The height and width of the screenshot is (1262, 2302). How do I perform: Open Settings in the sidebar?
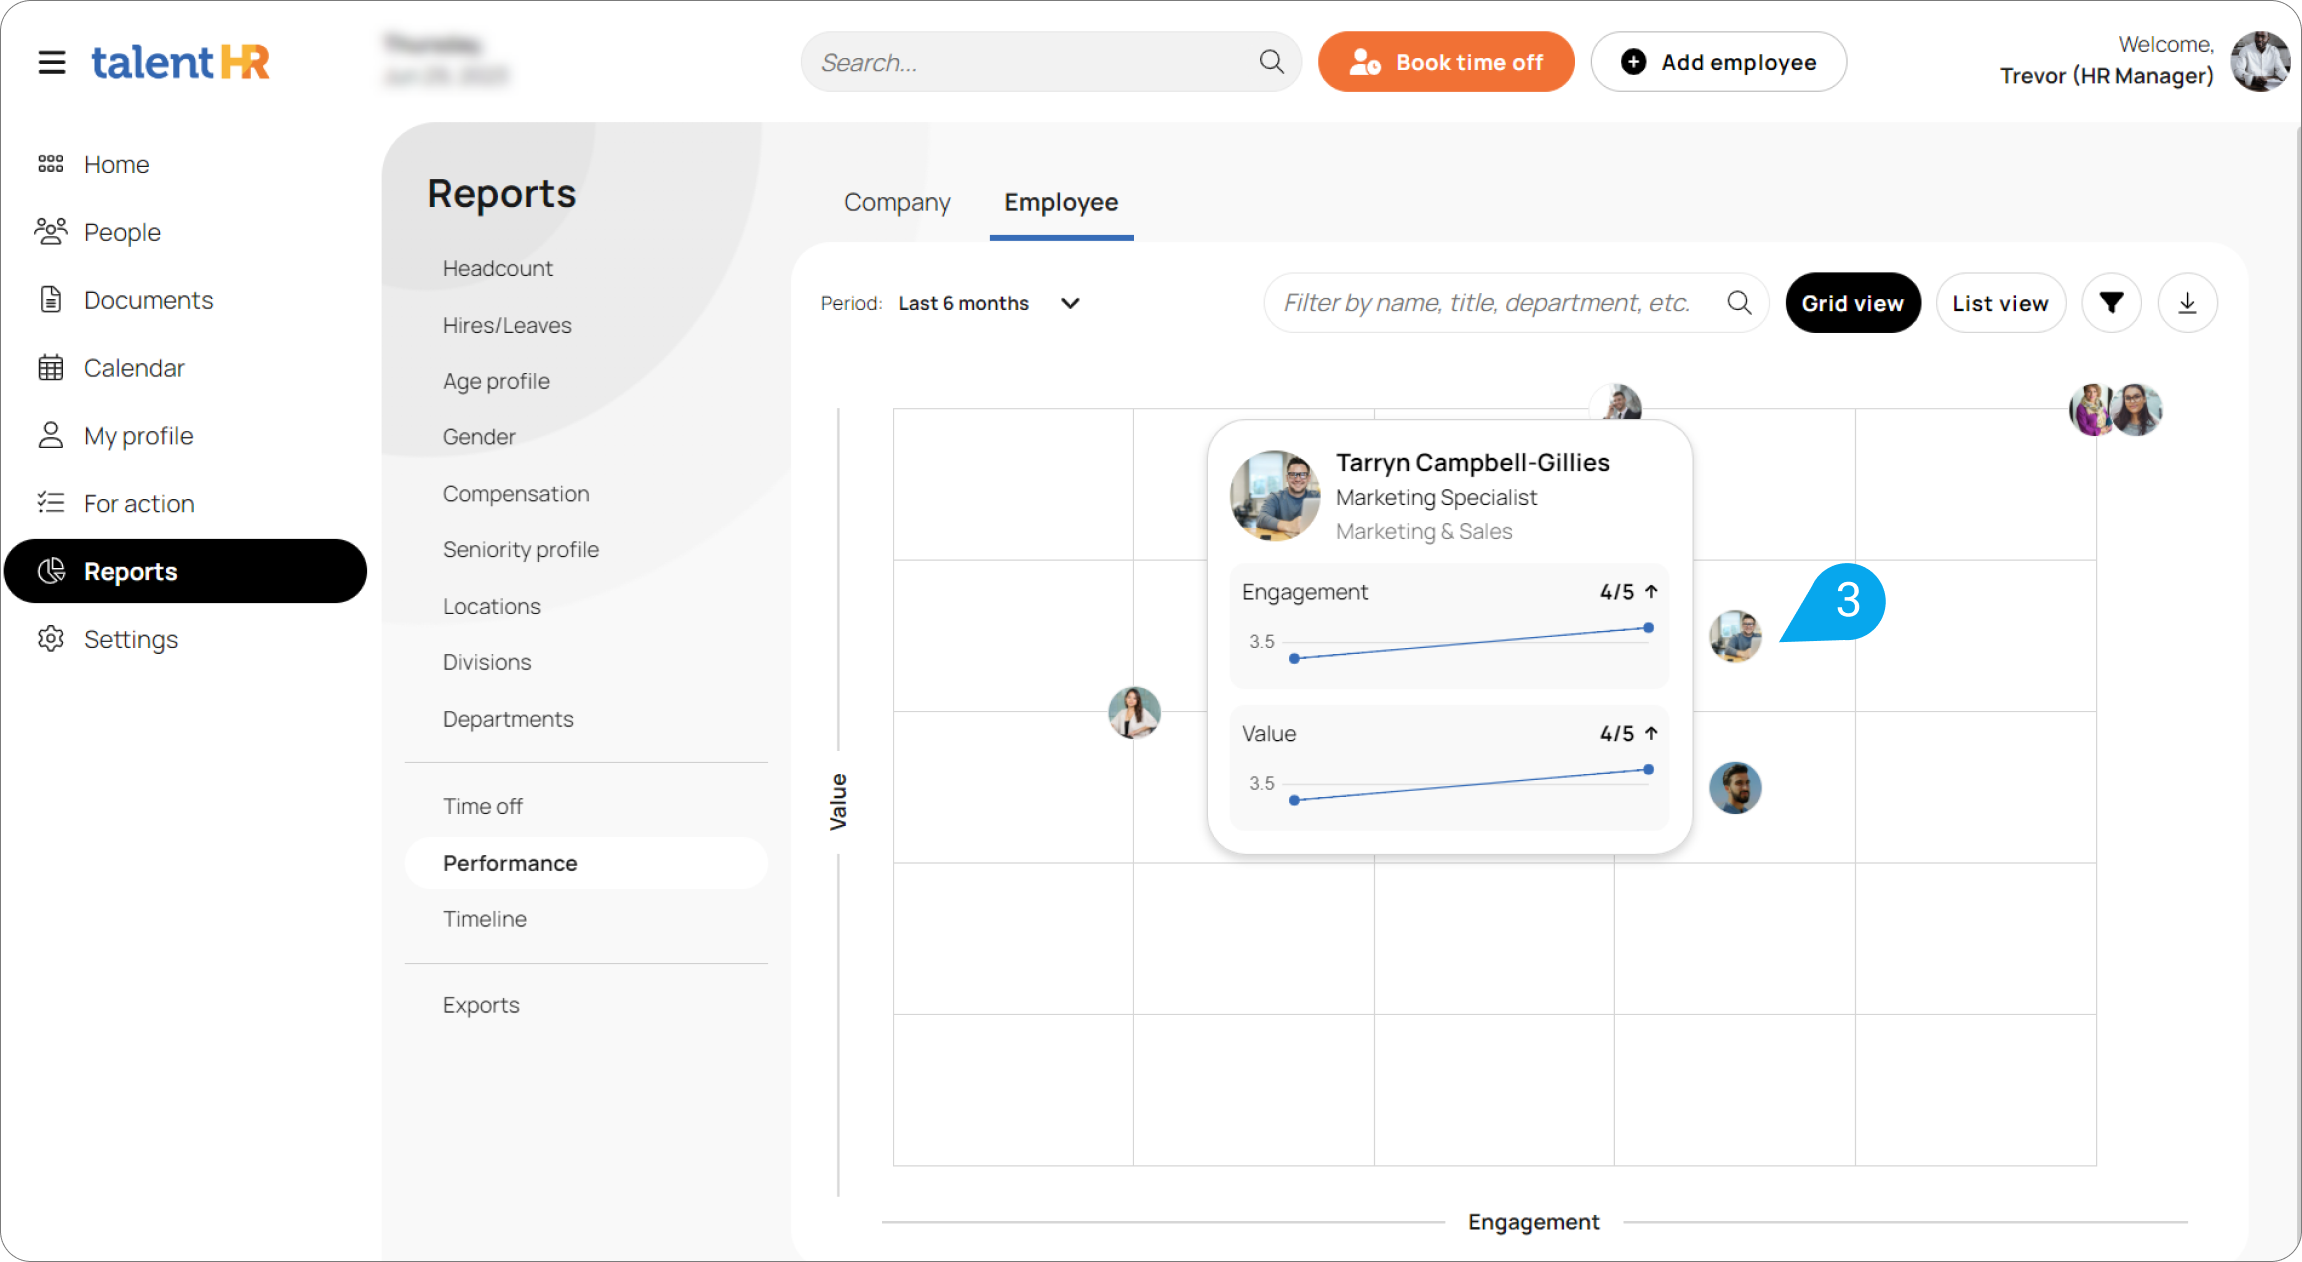130,639
